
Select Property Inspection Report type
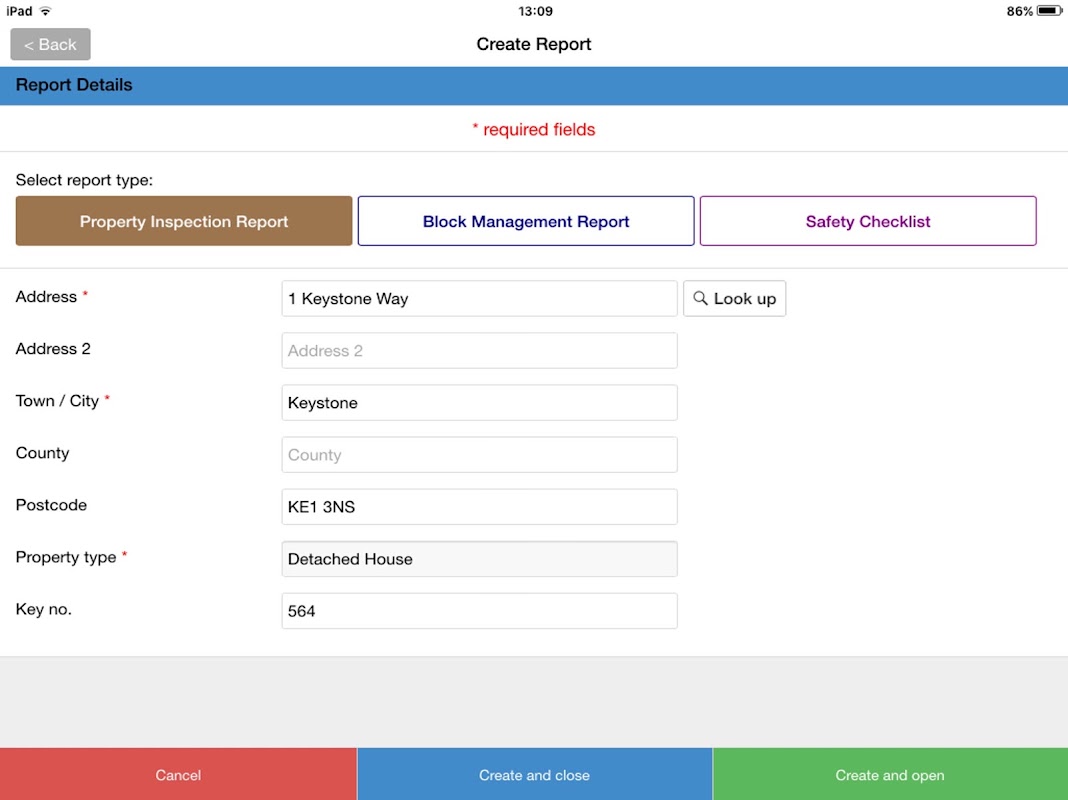point(184,221)
